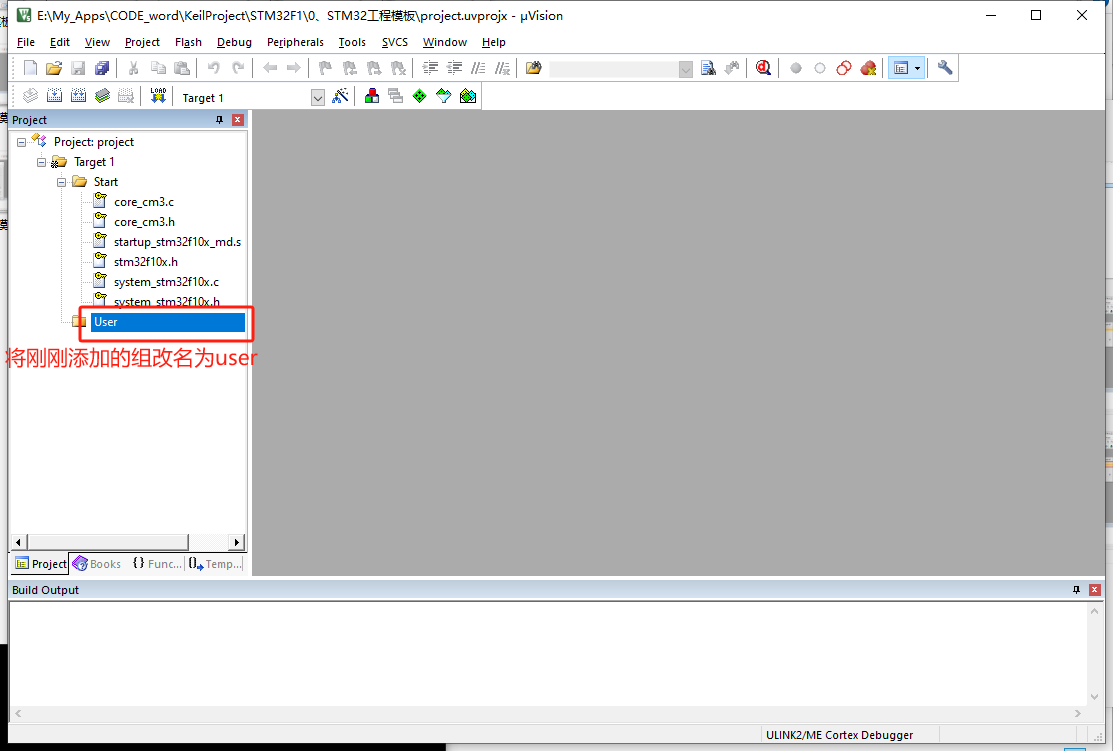This screenshot has height=751, width=1113.
Task: Toggle the window layout button in the toolbar
Action: (901, 68)
